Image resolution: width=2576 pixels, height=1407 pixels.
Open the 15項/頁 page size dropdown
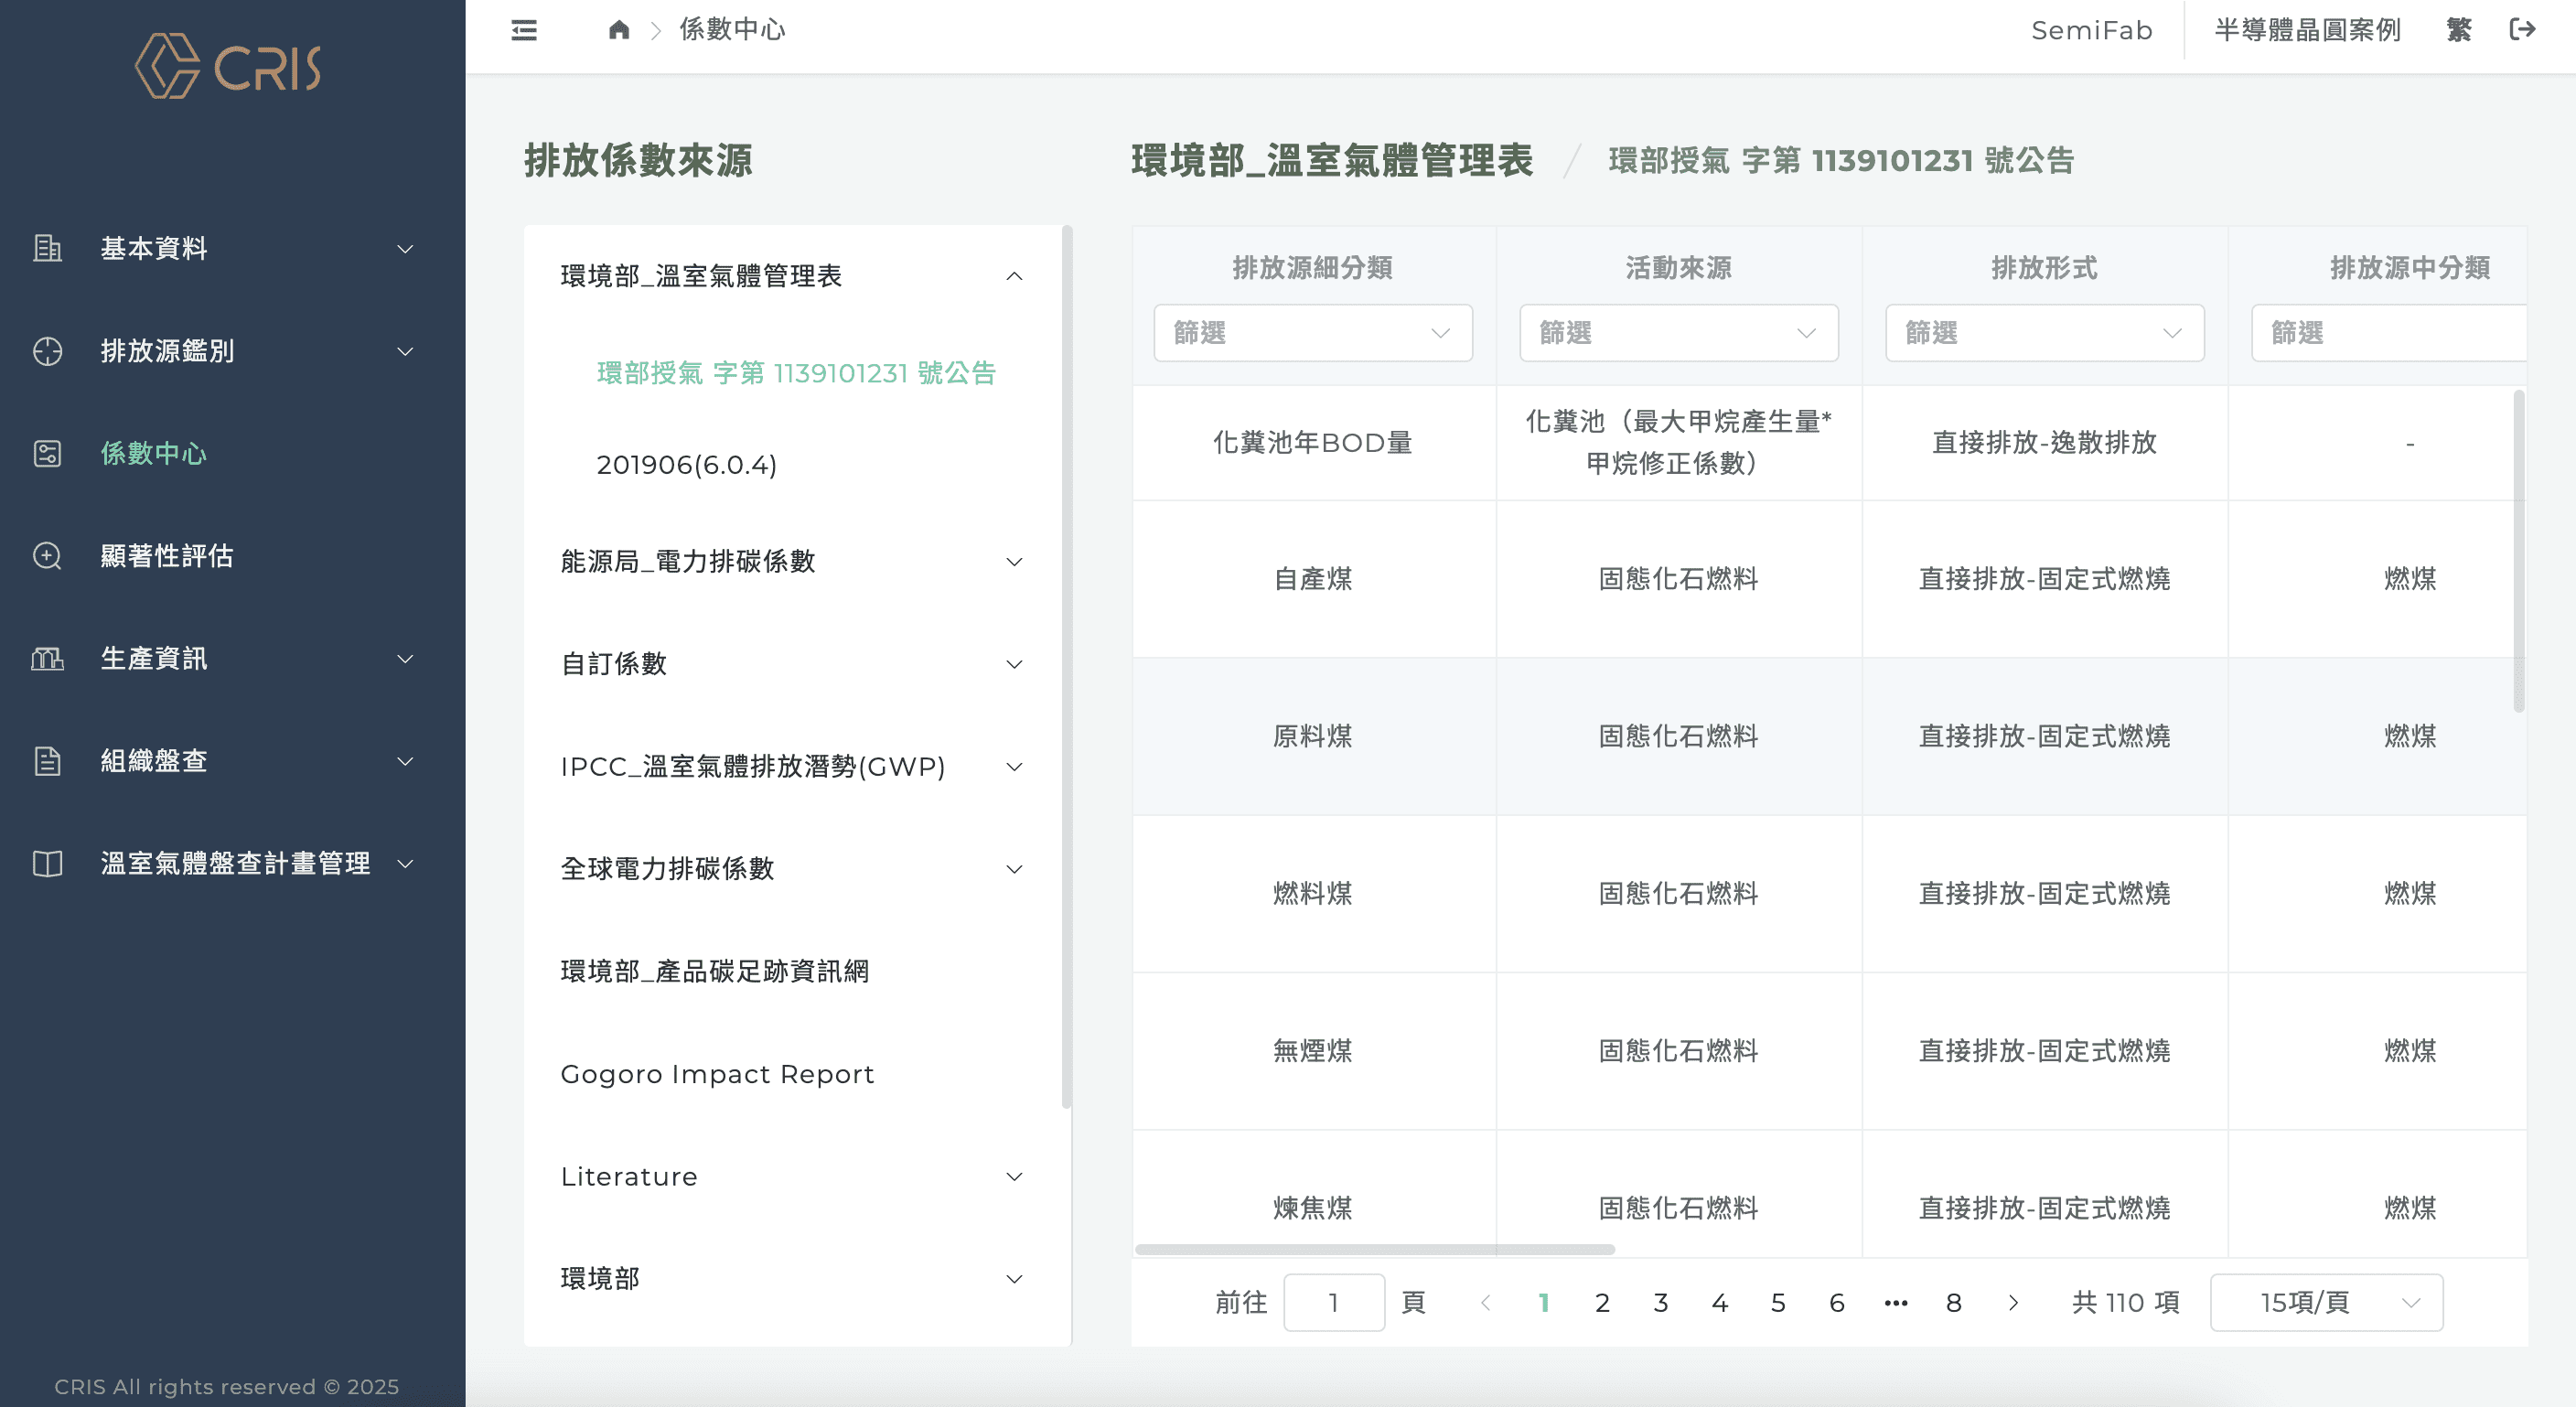[x=2326, y=1302]
